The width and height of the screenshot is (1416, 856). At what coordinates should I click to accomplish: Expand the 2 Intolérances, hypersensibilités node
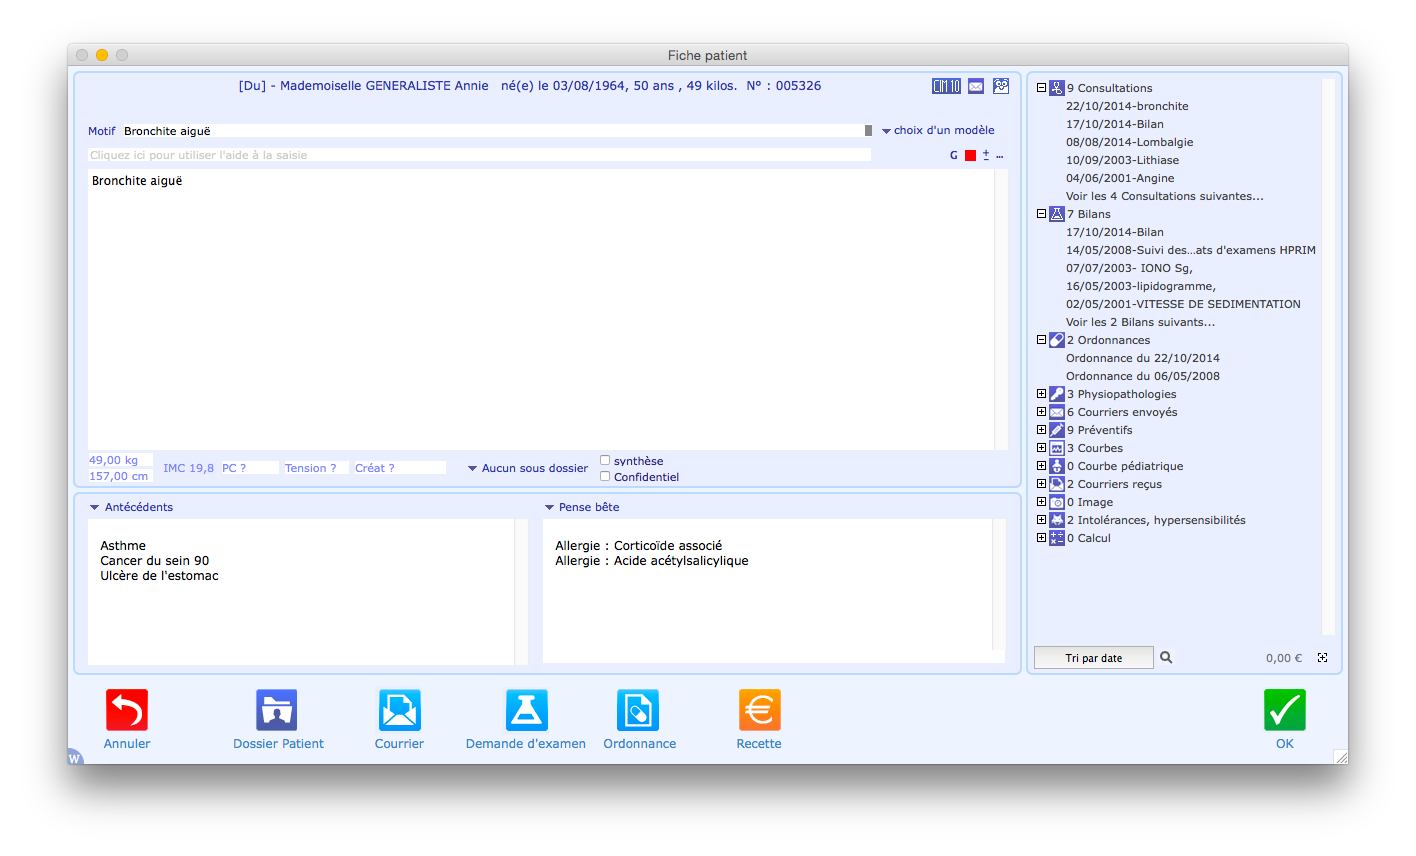1041,520
